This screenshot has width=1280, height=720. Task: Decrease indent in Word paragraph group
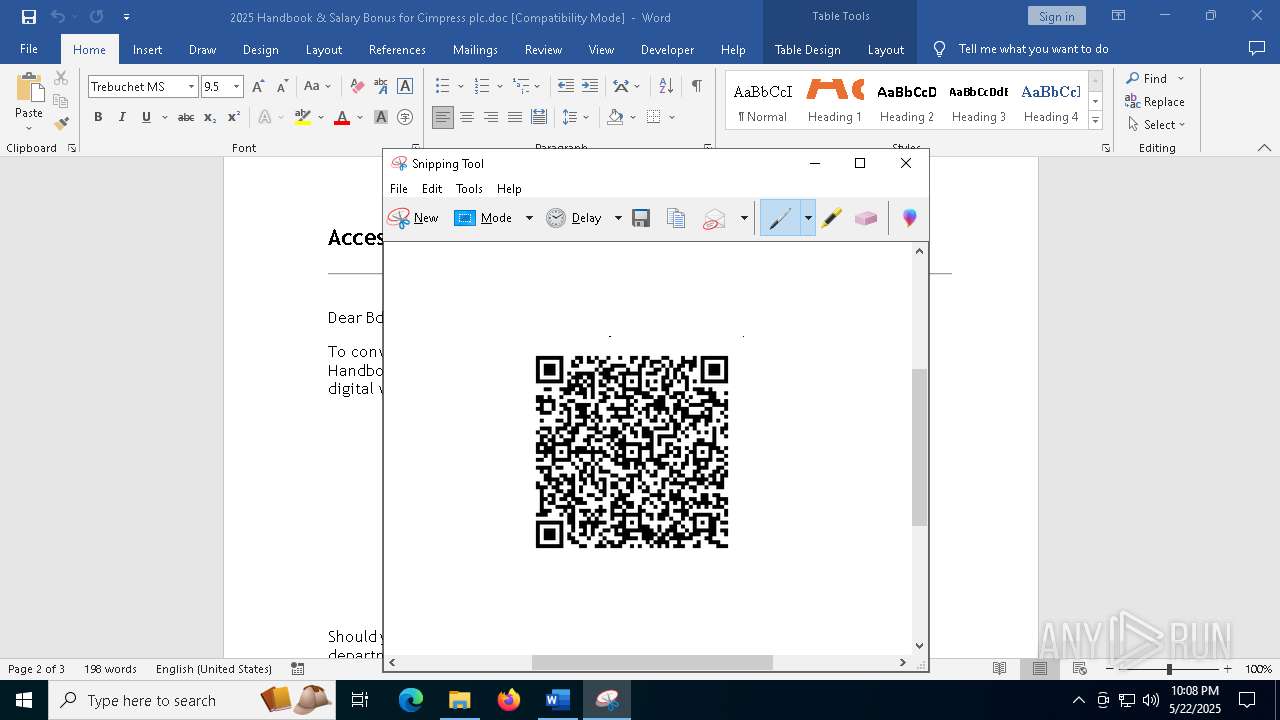click(566, 86)
